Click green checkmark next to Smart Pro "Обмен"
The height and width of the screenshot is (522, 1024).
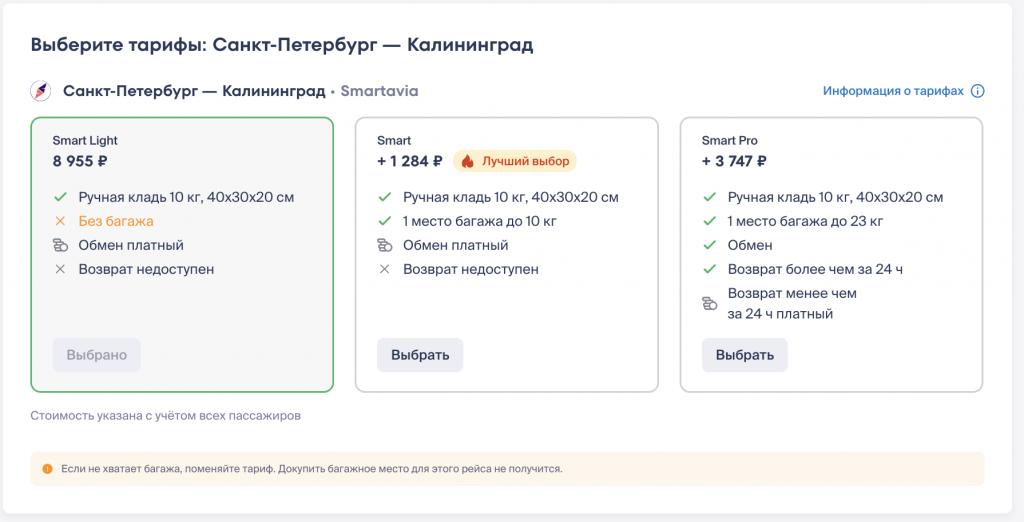click(x=709, y=245)
